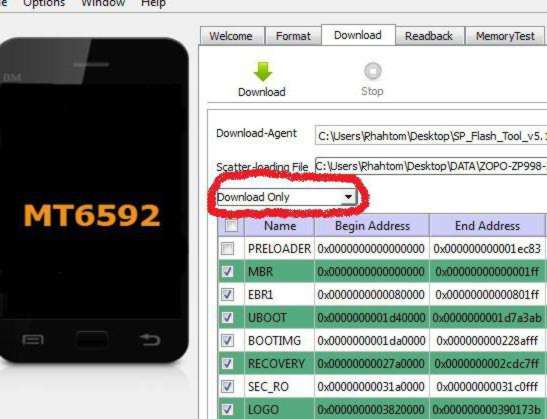
Task: Uncheck the BOOTIMG partition checkbox
Action: 227,341
